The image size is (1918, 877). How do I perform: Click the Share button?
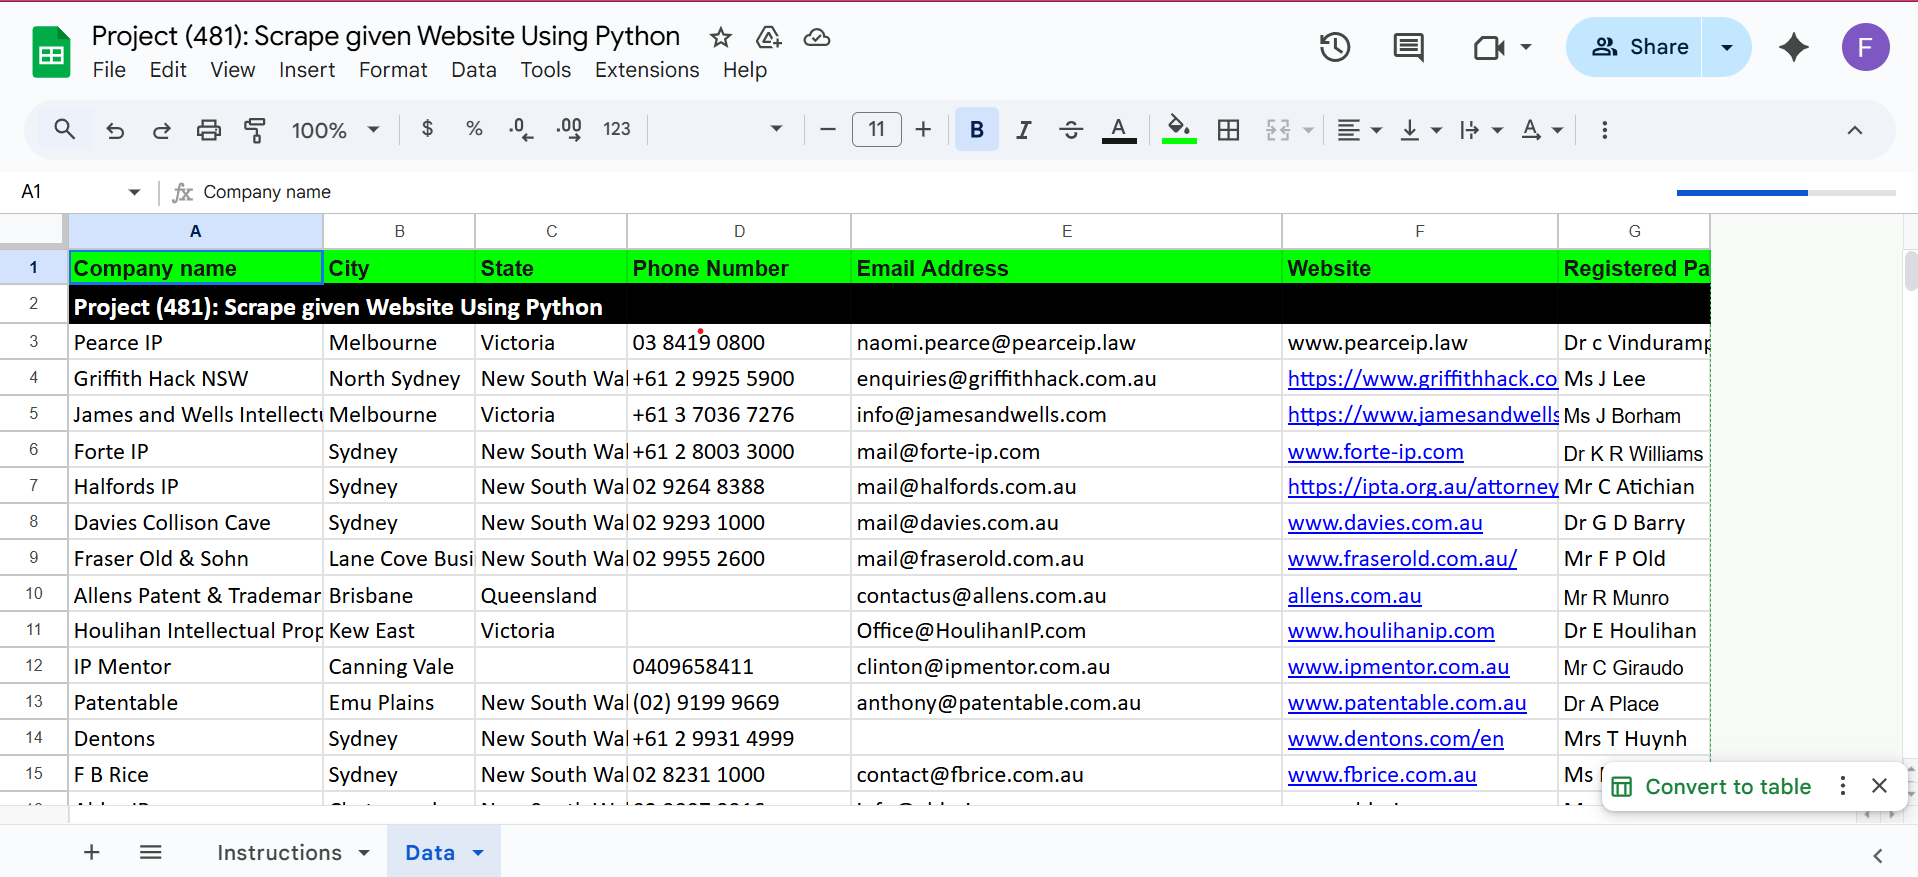1640,47
